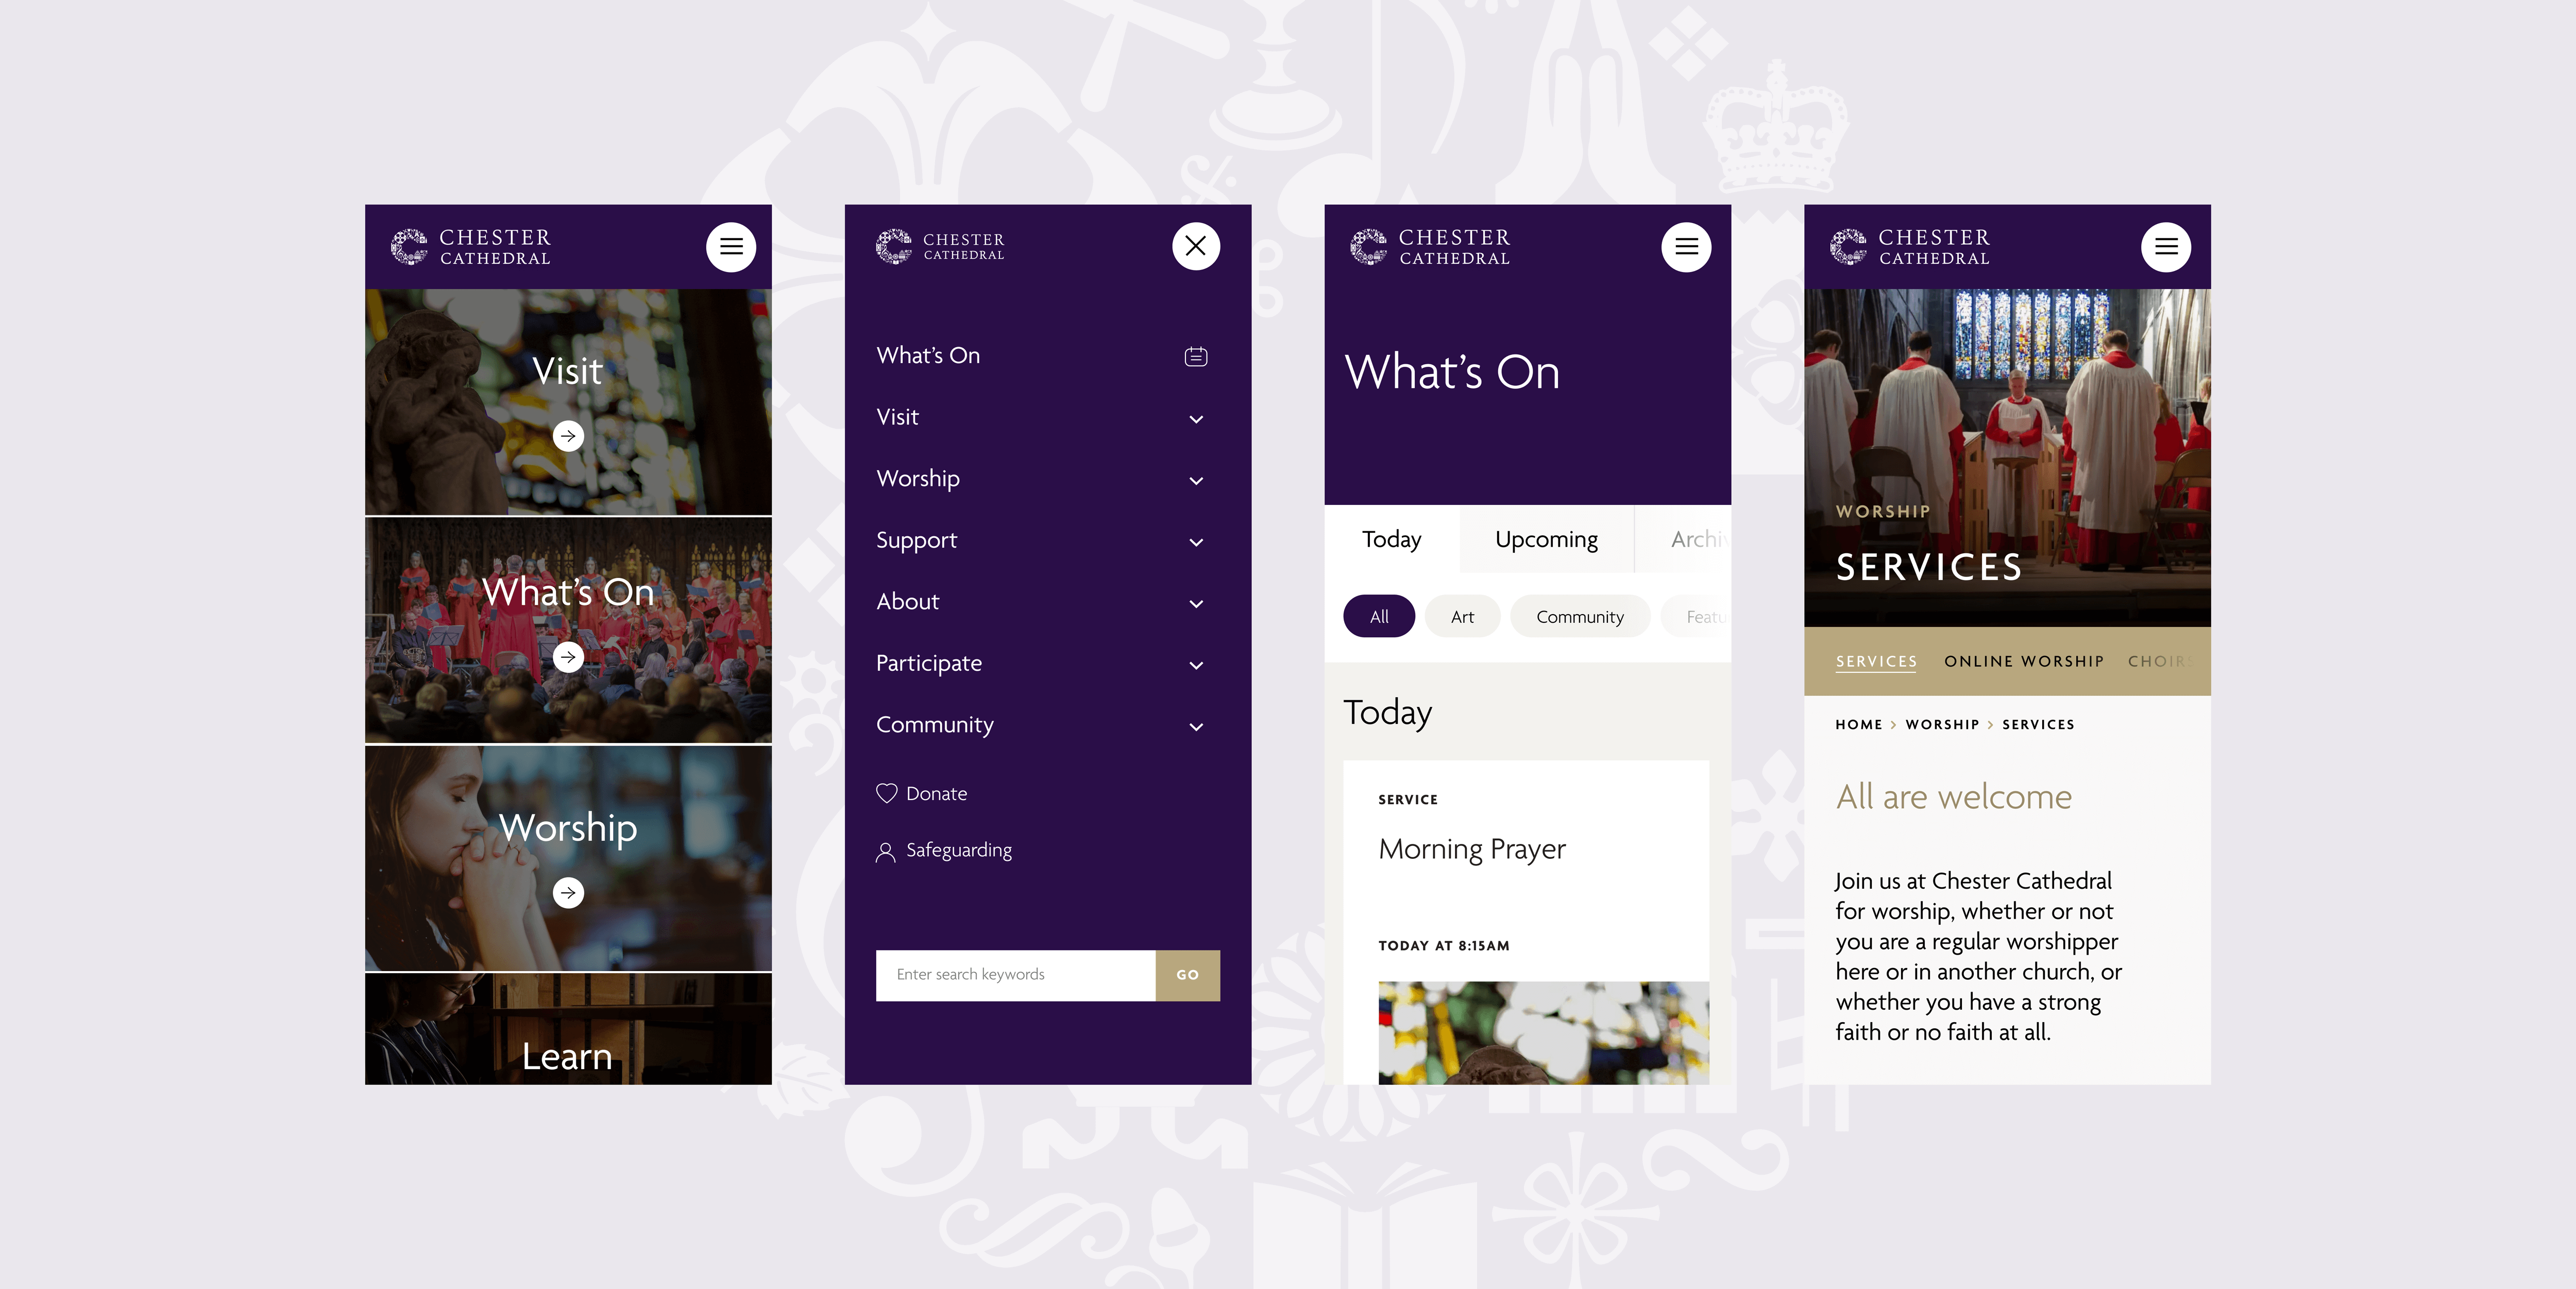Click the close X icon on navigation

(1195, 247)
